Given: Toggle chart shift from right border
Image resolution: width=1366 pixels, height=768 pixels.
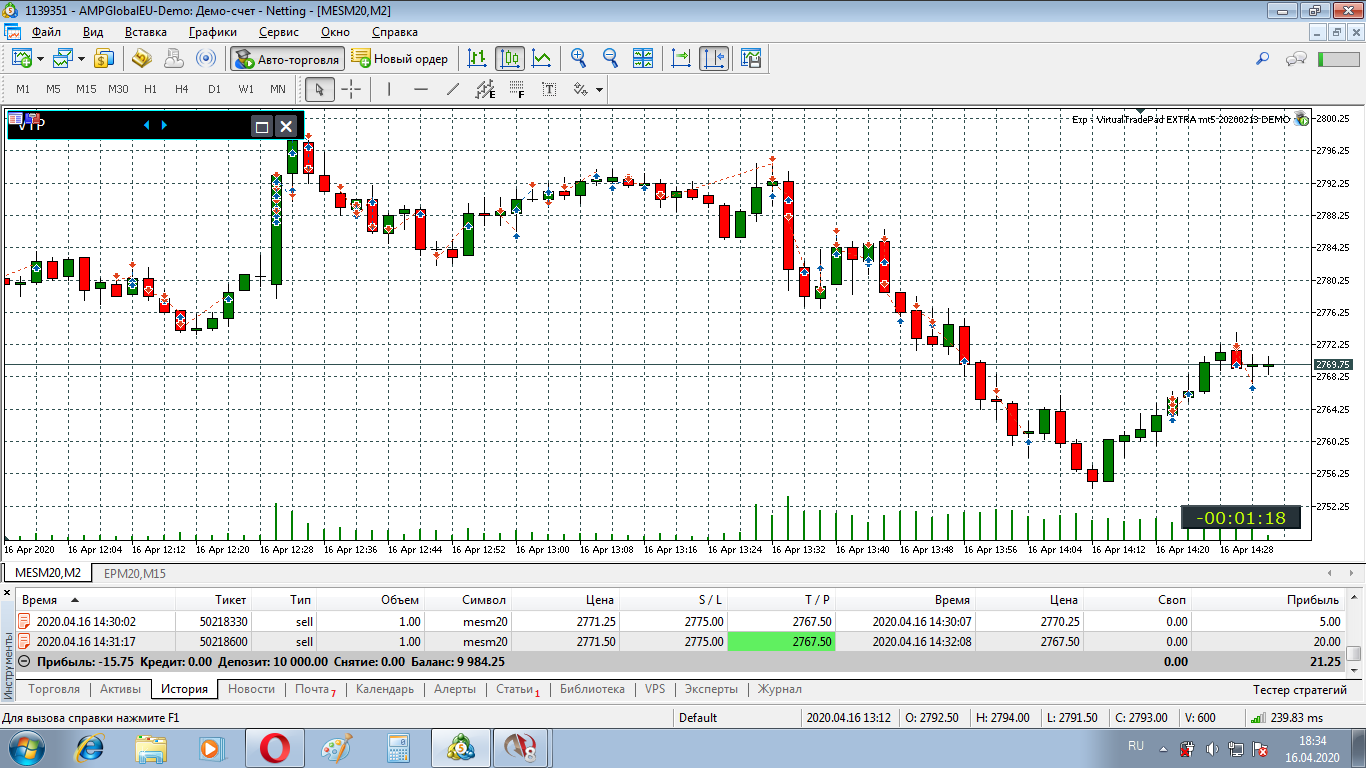Looking at the screenshot, I should click(714, 58).
